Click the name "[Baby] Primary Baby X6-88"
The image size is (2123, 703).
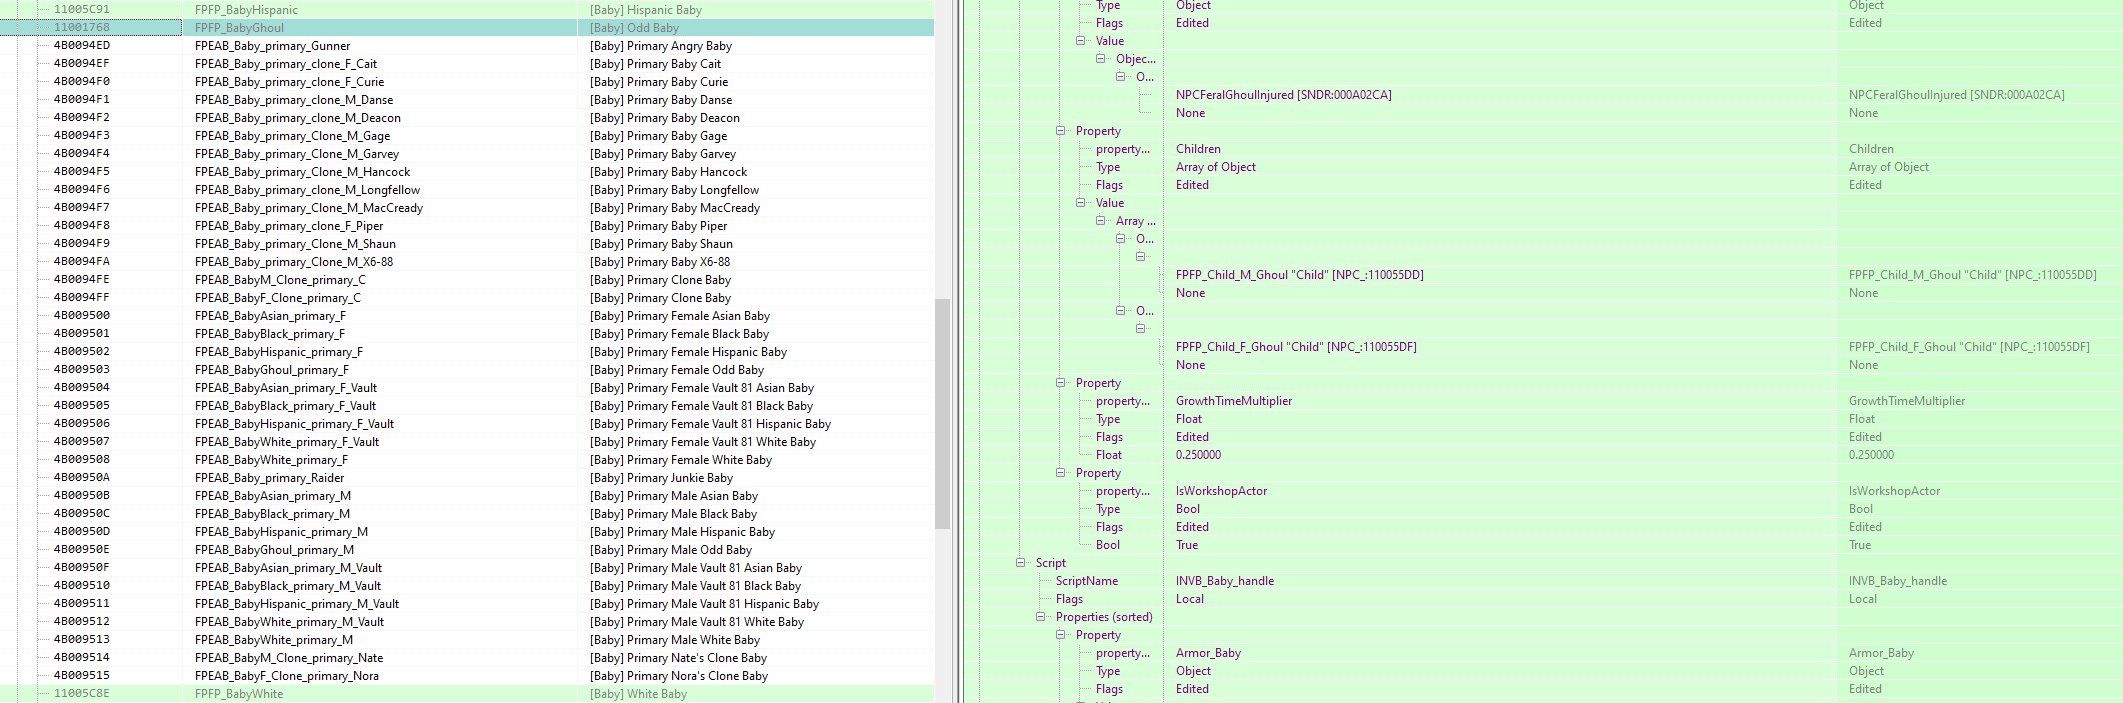click(x=660, y=262)
